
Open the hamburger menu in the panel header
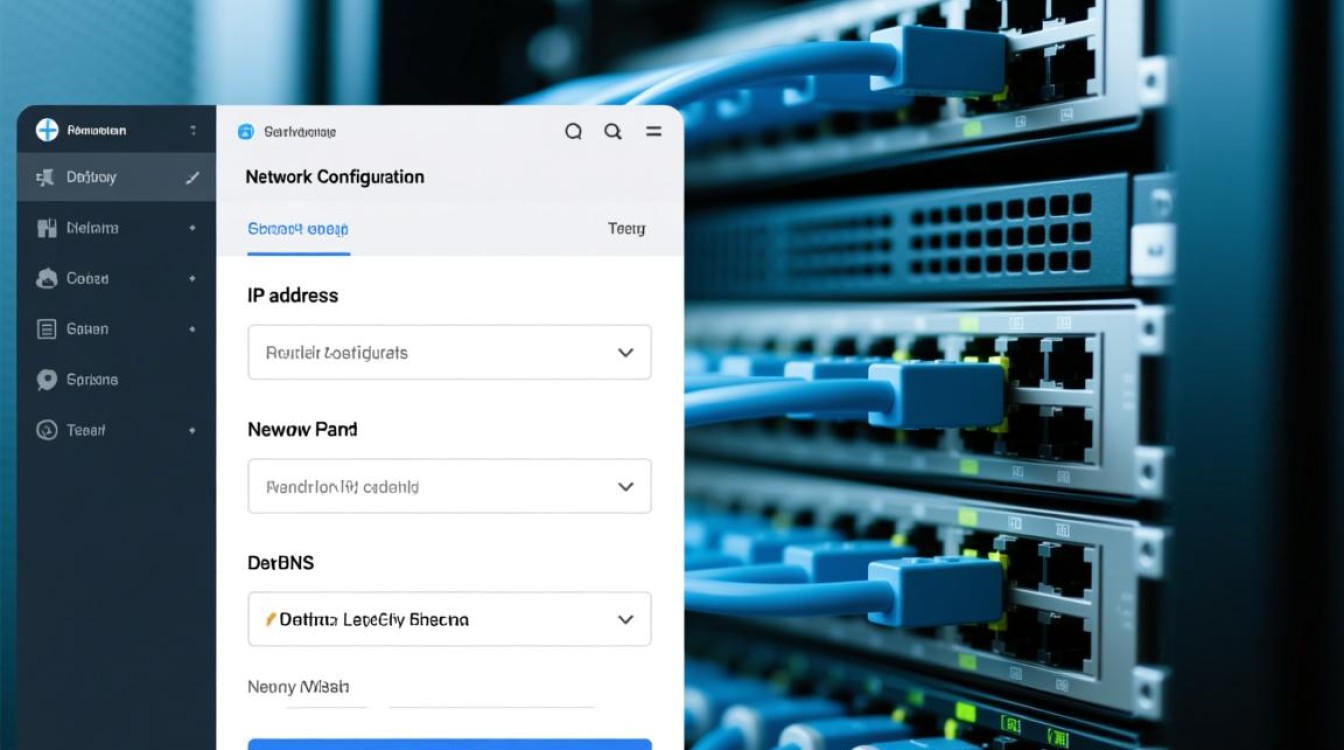click(653, 131)
